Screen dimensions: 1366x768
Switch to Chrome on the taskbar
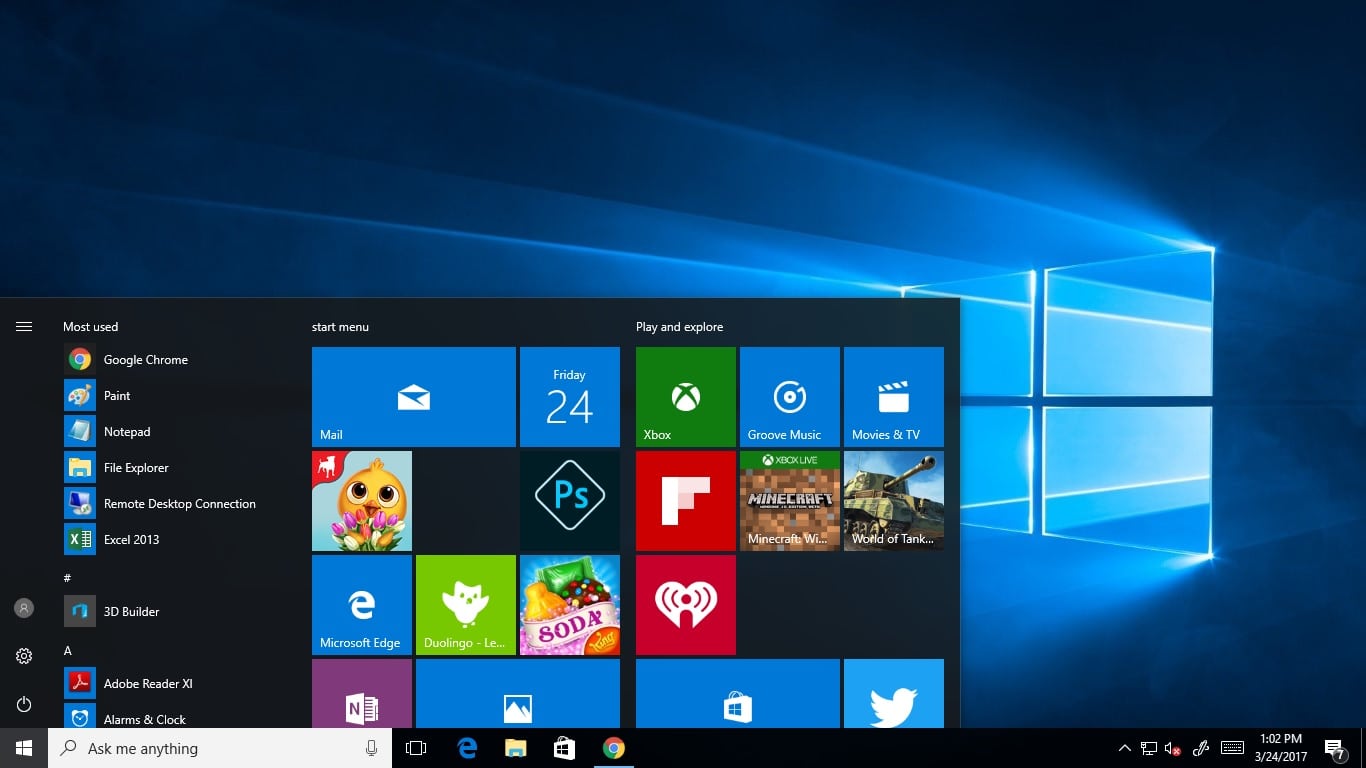click(614, 748)
